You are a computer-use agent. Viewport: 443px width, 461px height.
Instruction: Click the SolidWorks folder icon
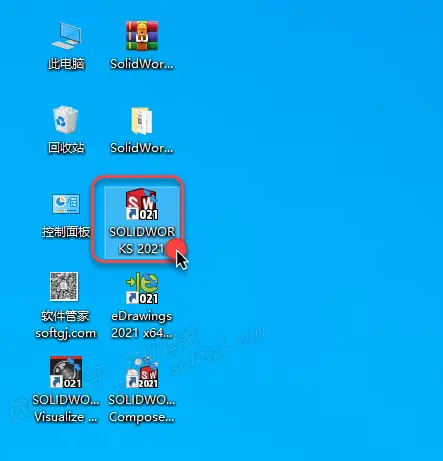[142, 120]
